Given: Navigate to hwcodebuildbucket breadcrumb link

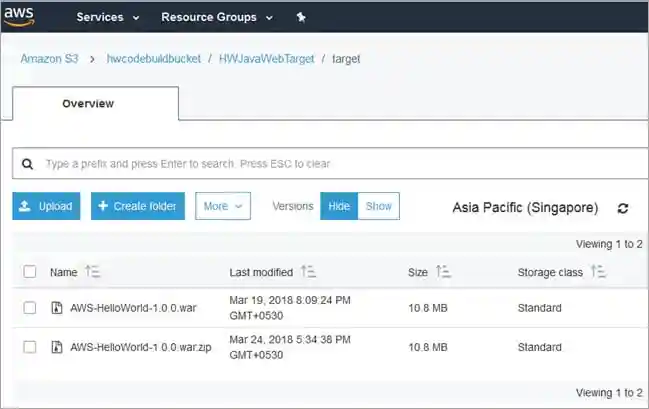Looking at the screenshot, I should (x=150, y=59).
